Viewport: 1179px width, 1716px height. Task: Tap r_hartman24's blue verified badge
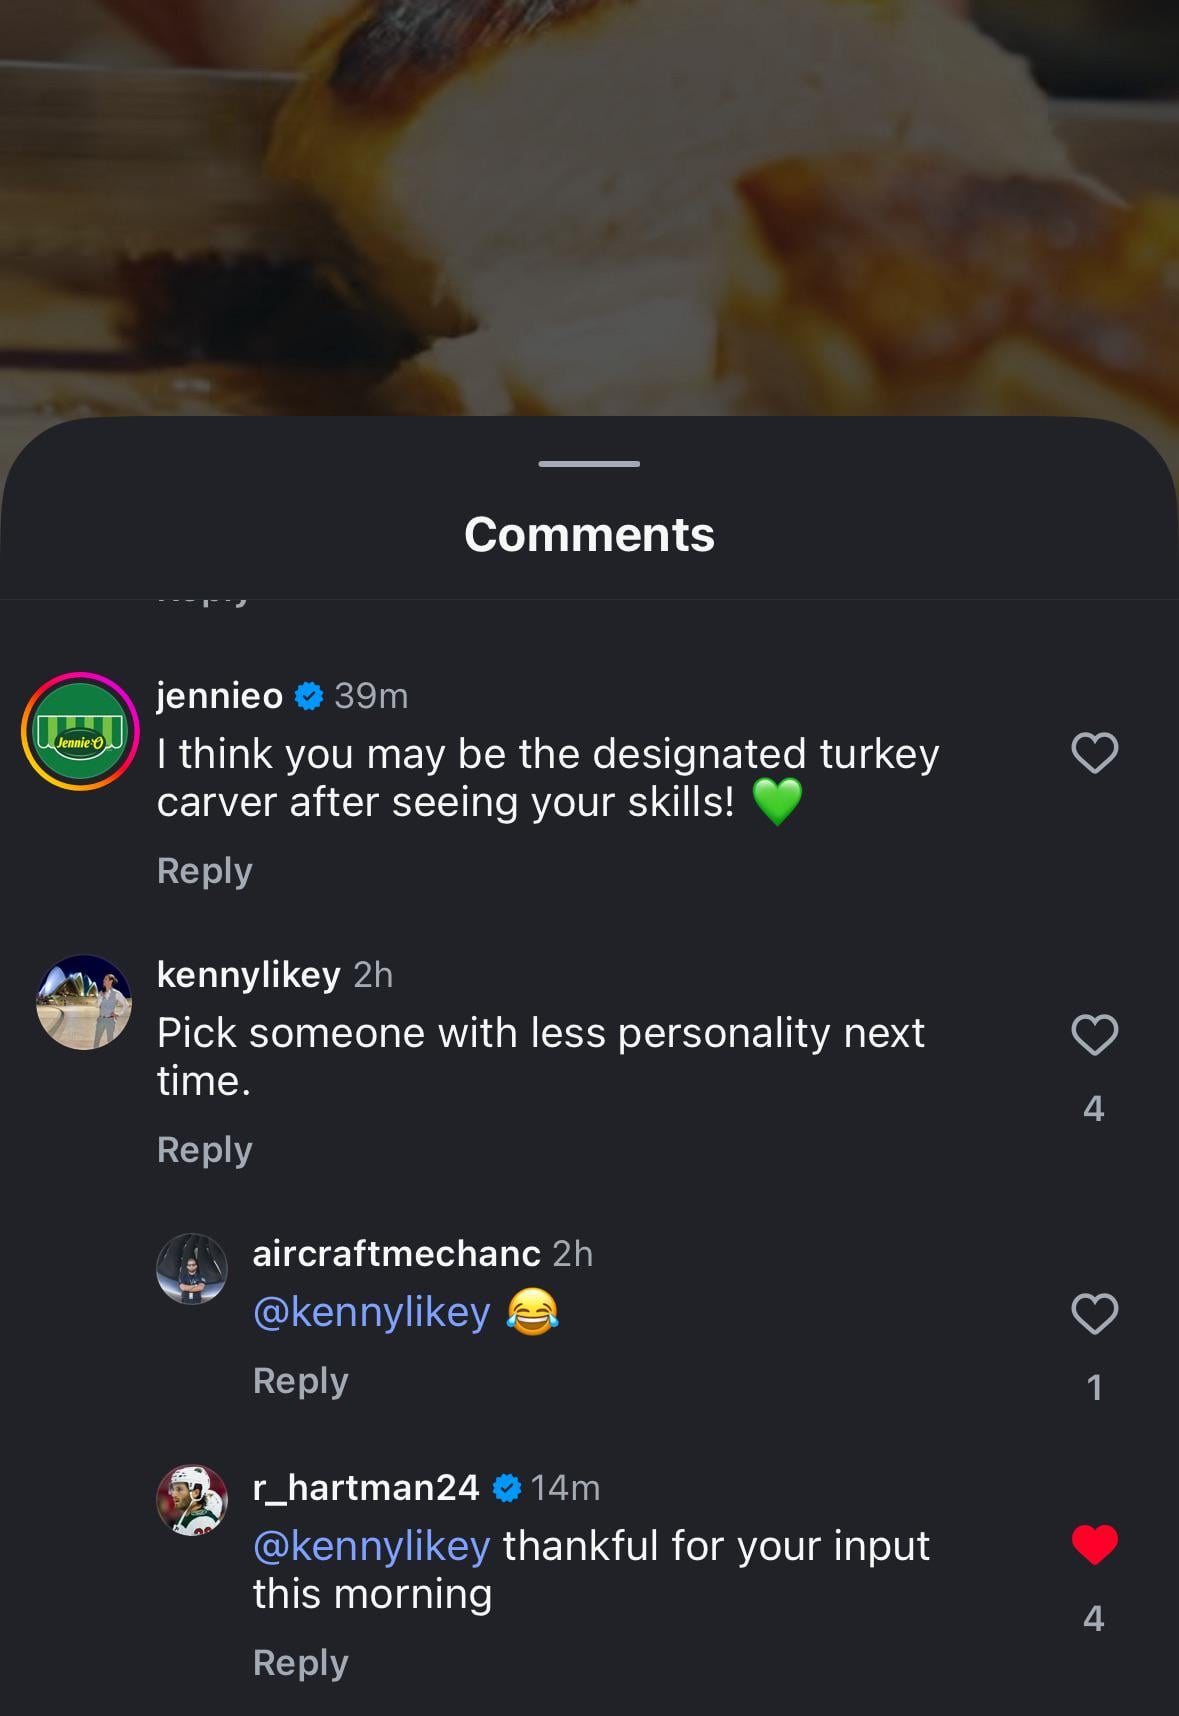tap(507, 1488)
